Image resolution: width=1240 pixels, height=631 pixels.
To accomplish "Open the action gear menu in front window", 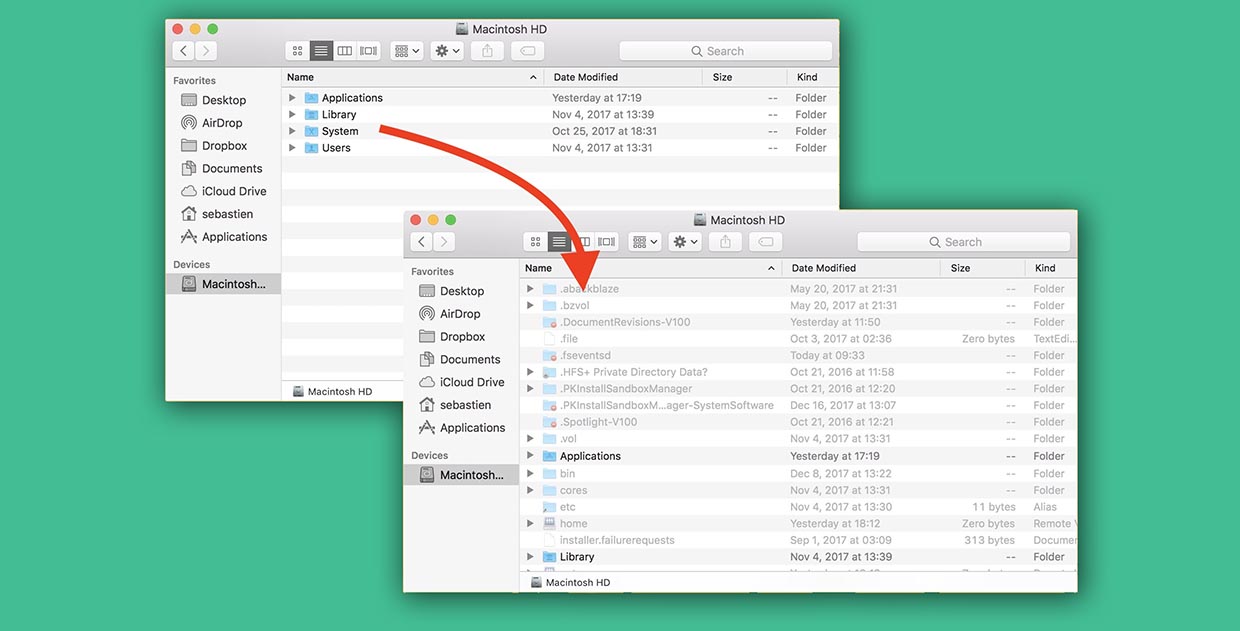I will tap(685, 242).
